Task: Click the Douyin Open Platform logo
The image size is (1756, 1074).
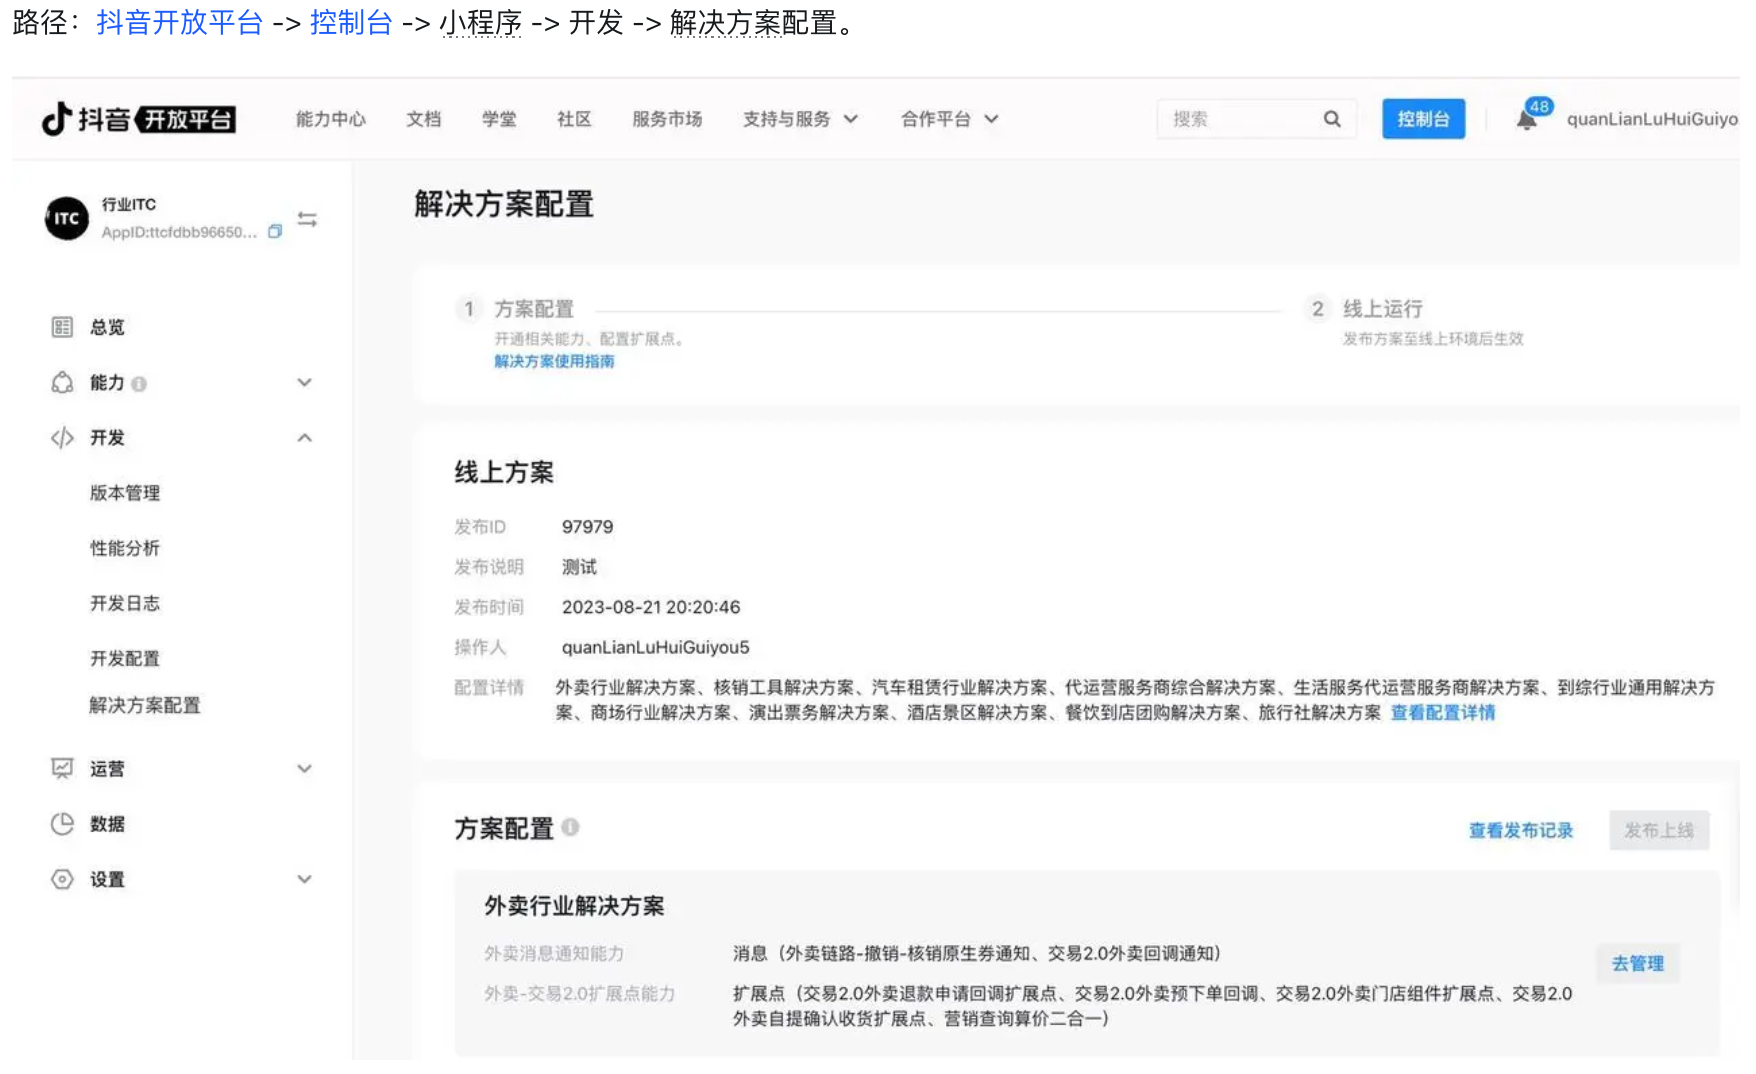Action: tap(138, 119)
